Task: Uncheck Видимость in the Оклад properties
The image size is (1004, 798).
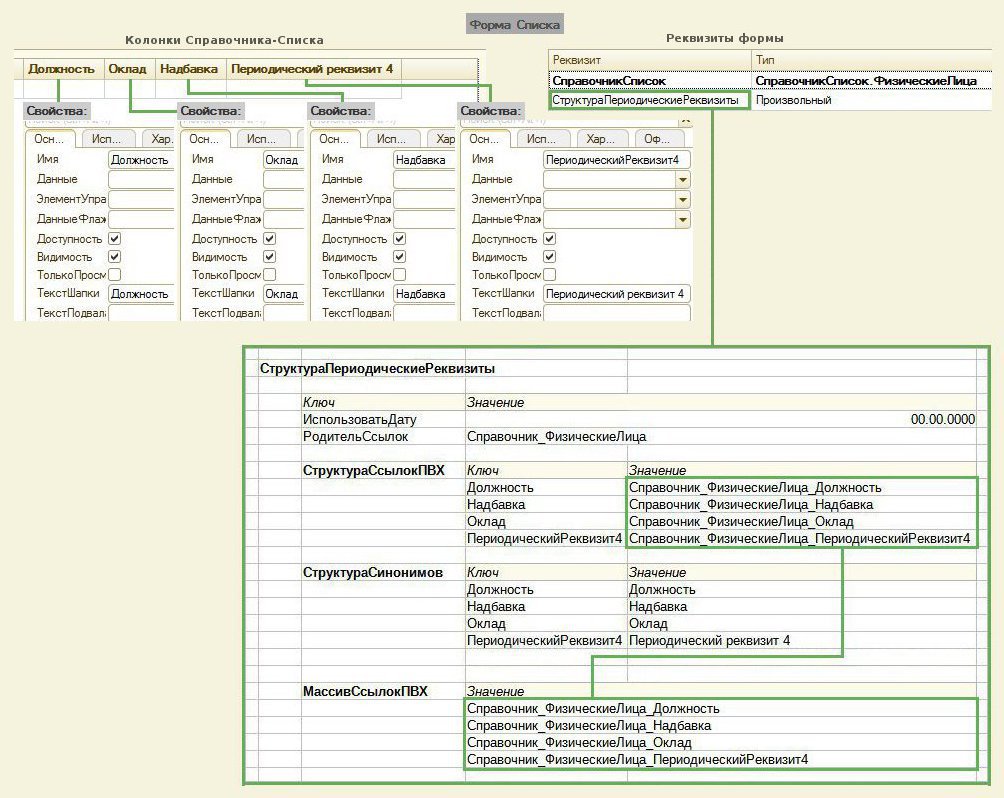Action: click(x=269, y=257)
